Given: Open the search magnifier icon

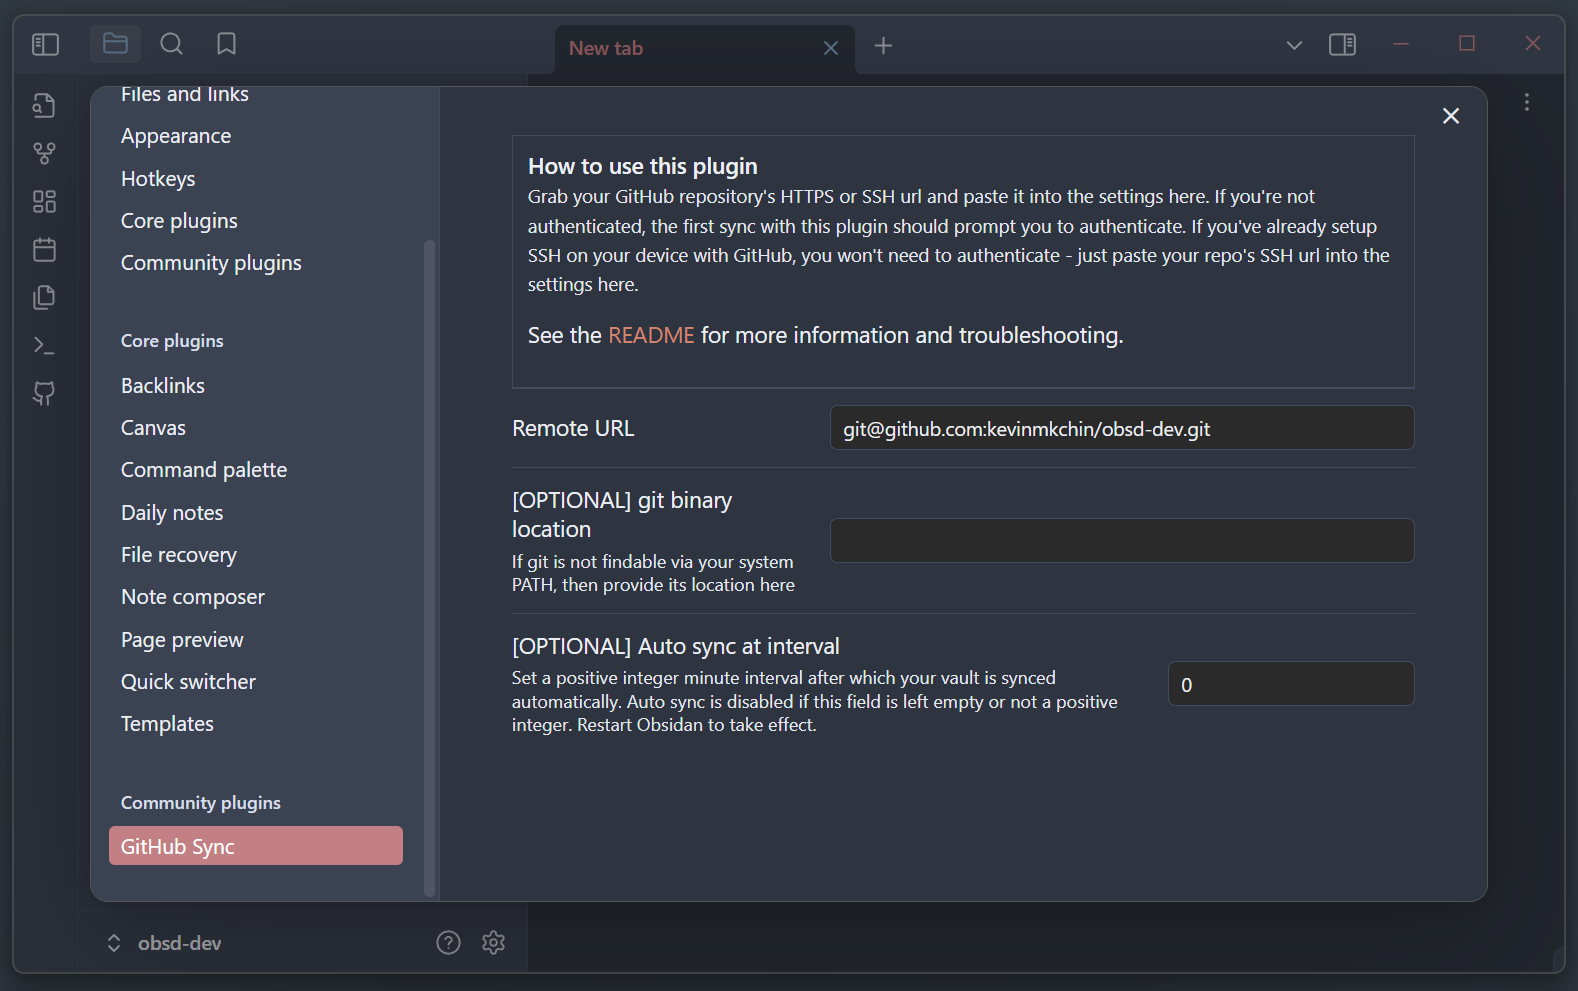Looking at the screenshot, I should 171,44.
